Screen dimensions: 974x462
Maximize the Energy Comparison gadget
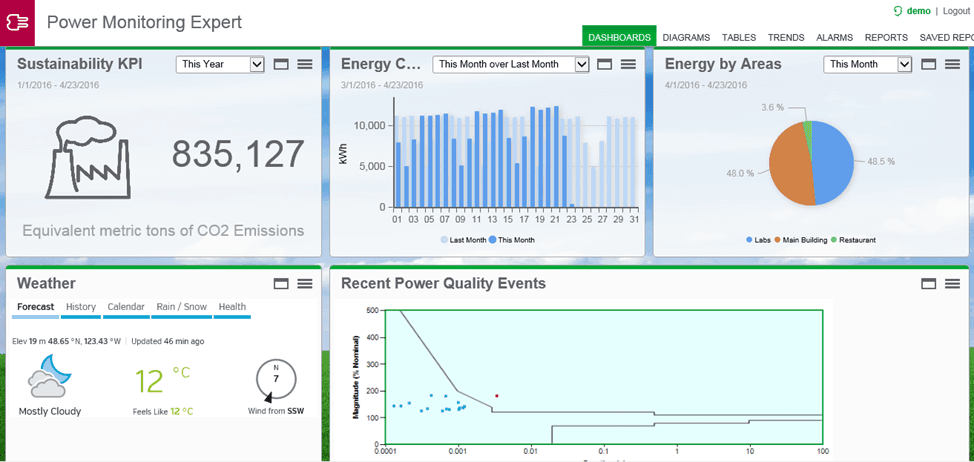[605, 64]
